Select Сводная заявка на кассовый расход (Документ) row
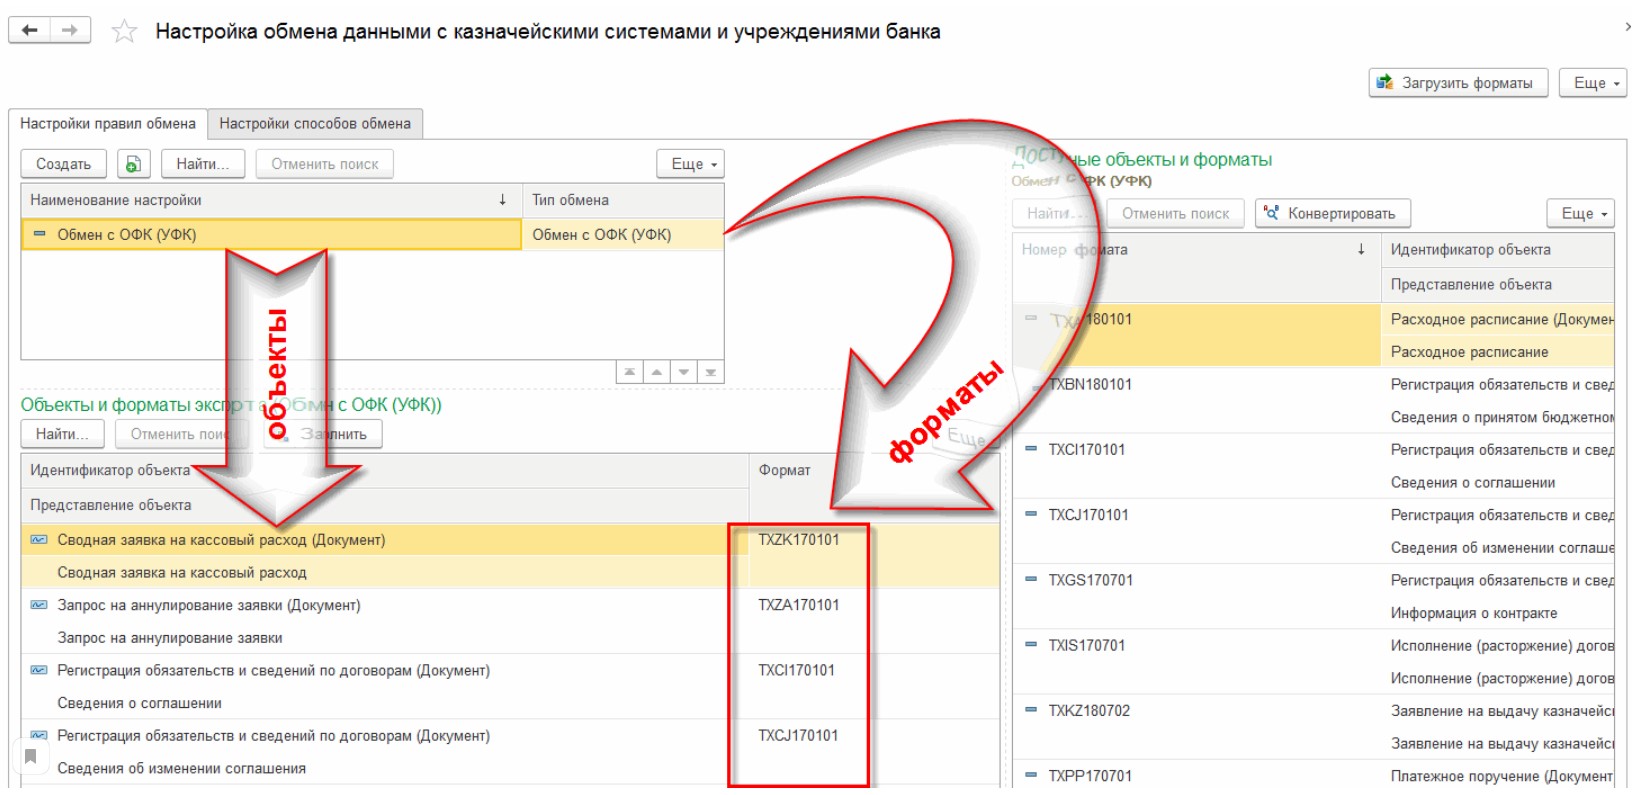 [385, 540]
